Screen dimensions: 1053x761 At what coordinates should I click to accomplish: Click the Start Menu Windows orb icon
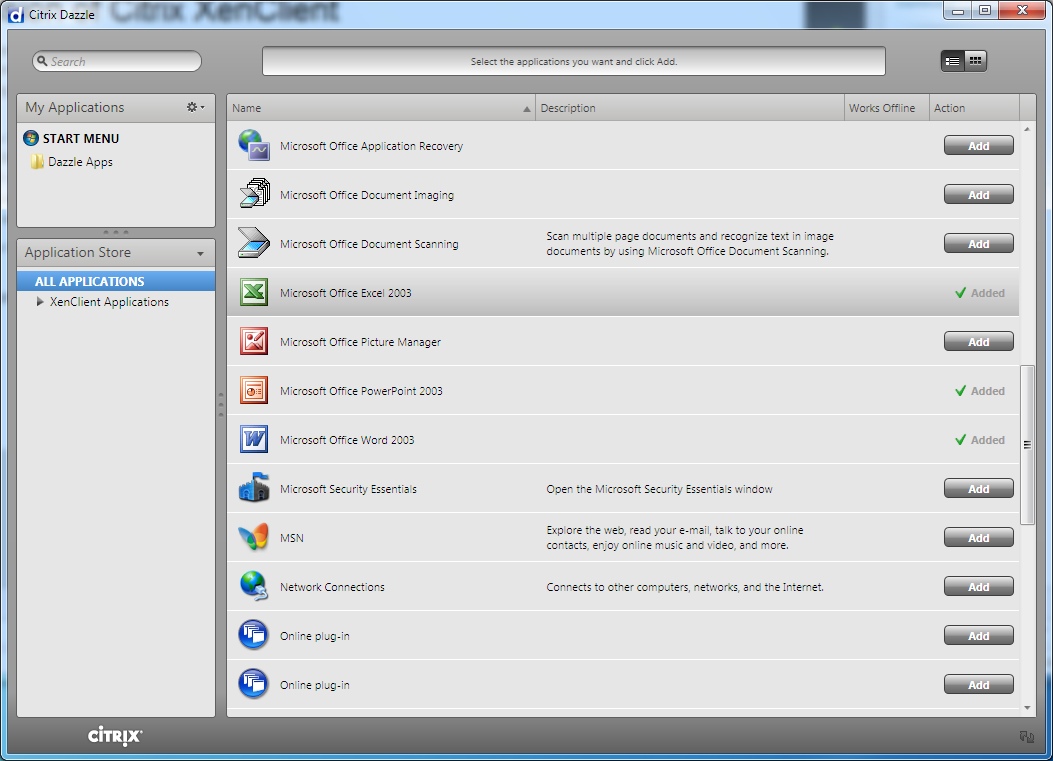click(31, 138)
